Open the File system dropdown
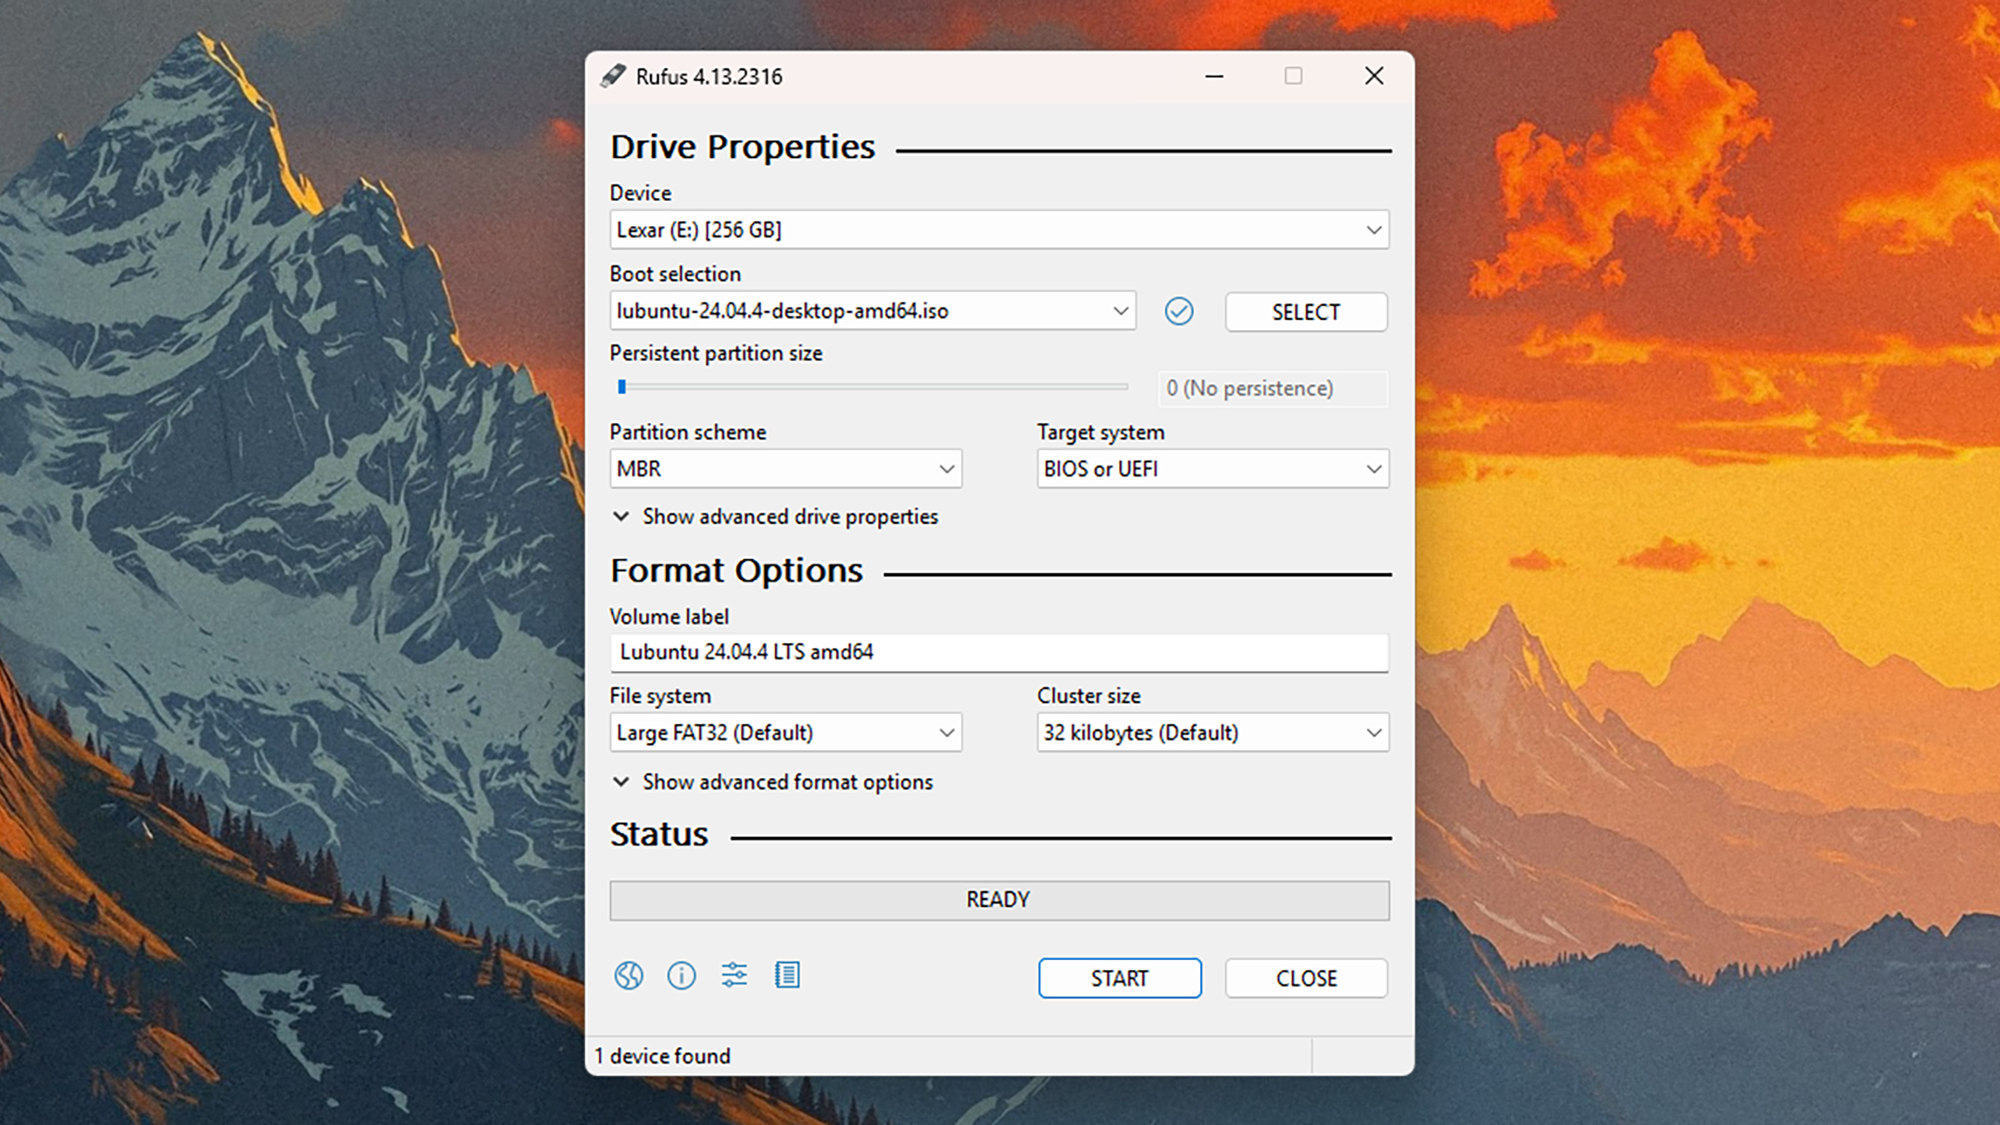The height and width of the screenshot is (1125, 2000). 786,732
